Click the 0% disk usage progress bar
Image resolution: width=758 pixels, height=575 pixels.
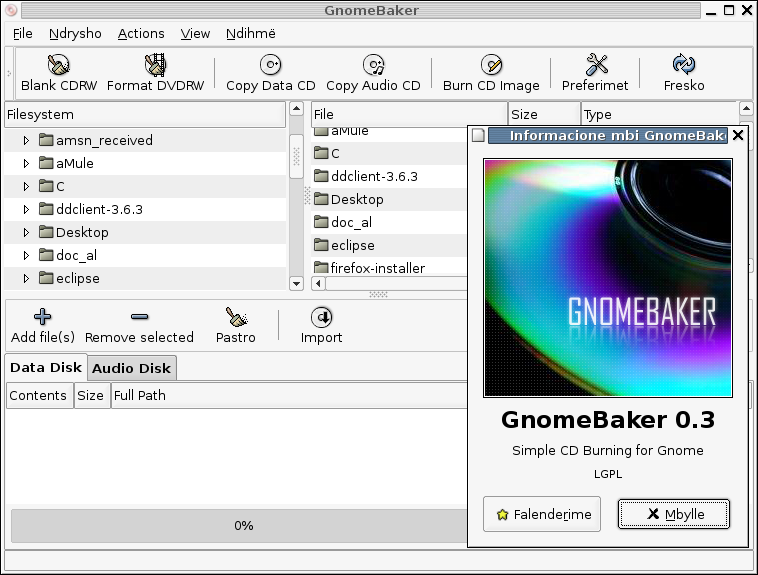(x=239, y=526)
